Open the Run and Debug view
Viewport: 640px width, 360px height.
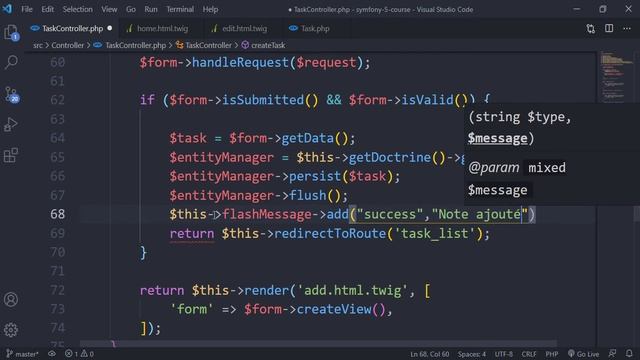pos(11,124)
